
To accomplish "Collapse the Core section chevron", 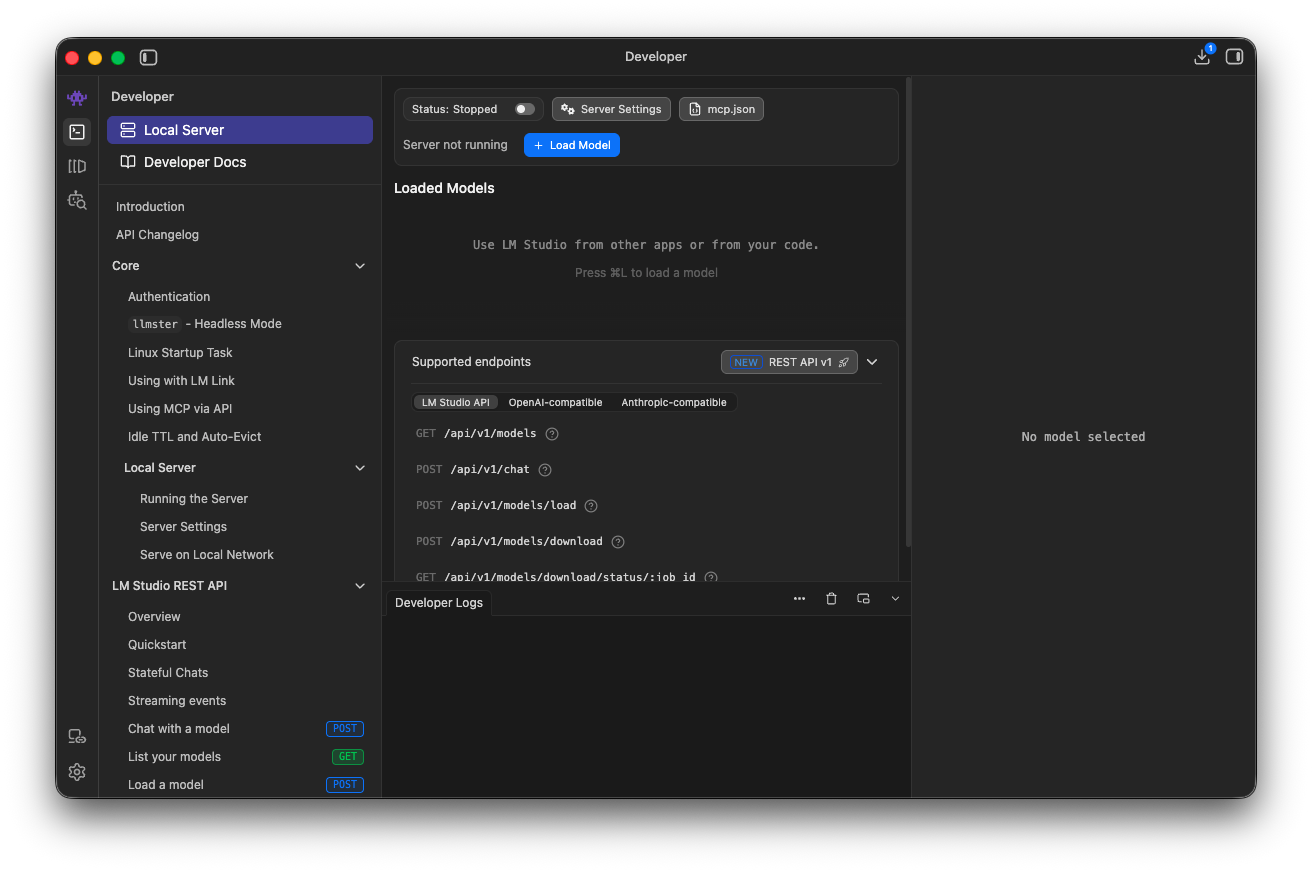I will click(x=360, y=266).
